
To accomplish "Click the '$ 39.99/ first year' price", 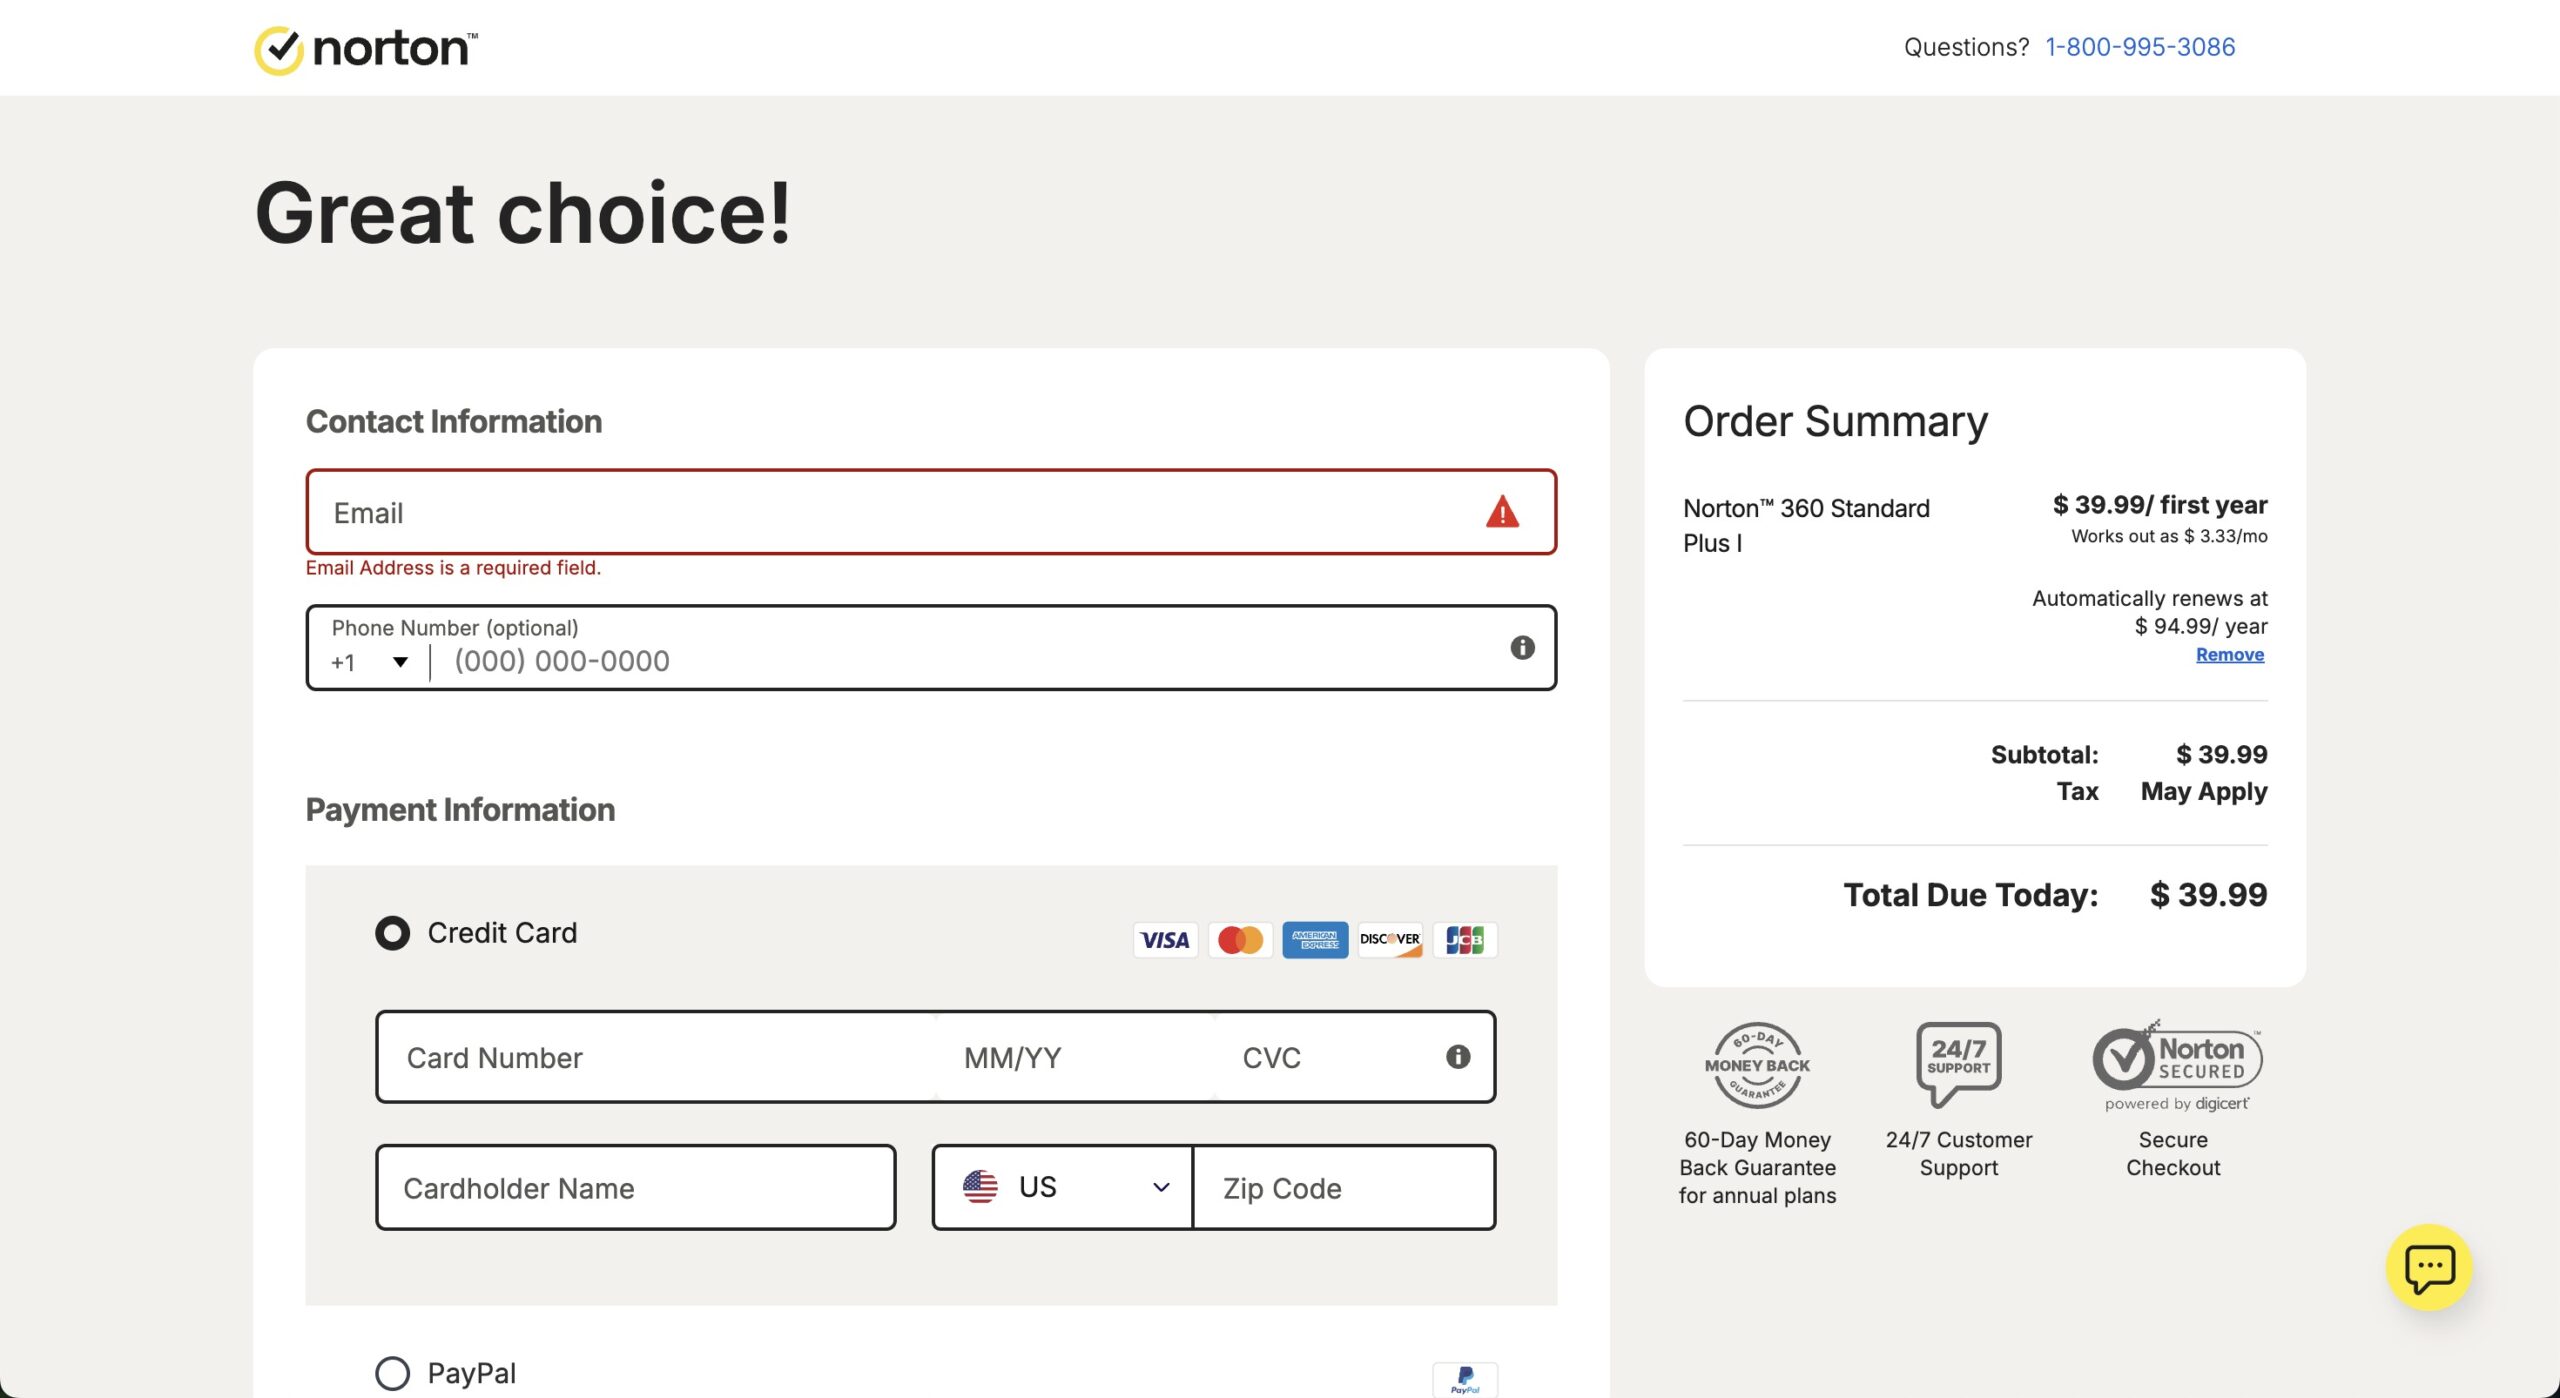I will tap(2160, 505).
